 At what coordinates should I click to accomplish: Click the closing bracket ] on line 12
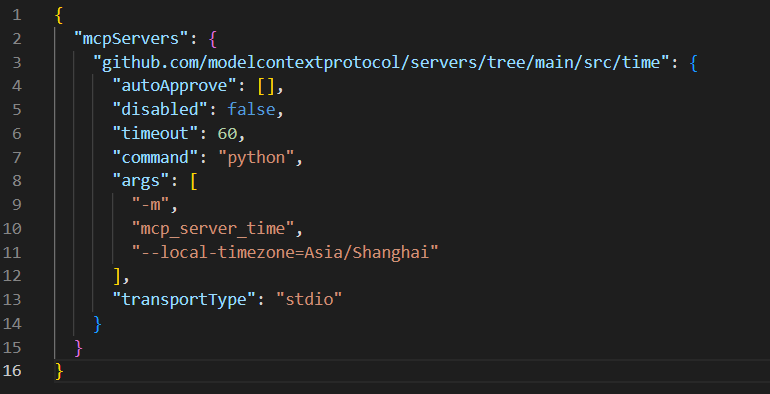(117, 277)
